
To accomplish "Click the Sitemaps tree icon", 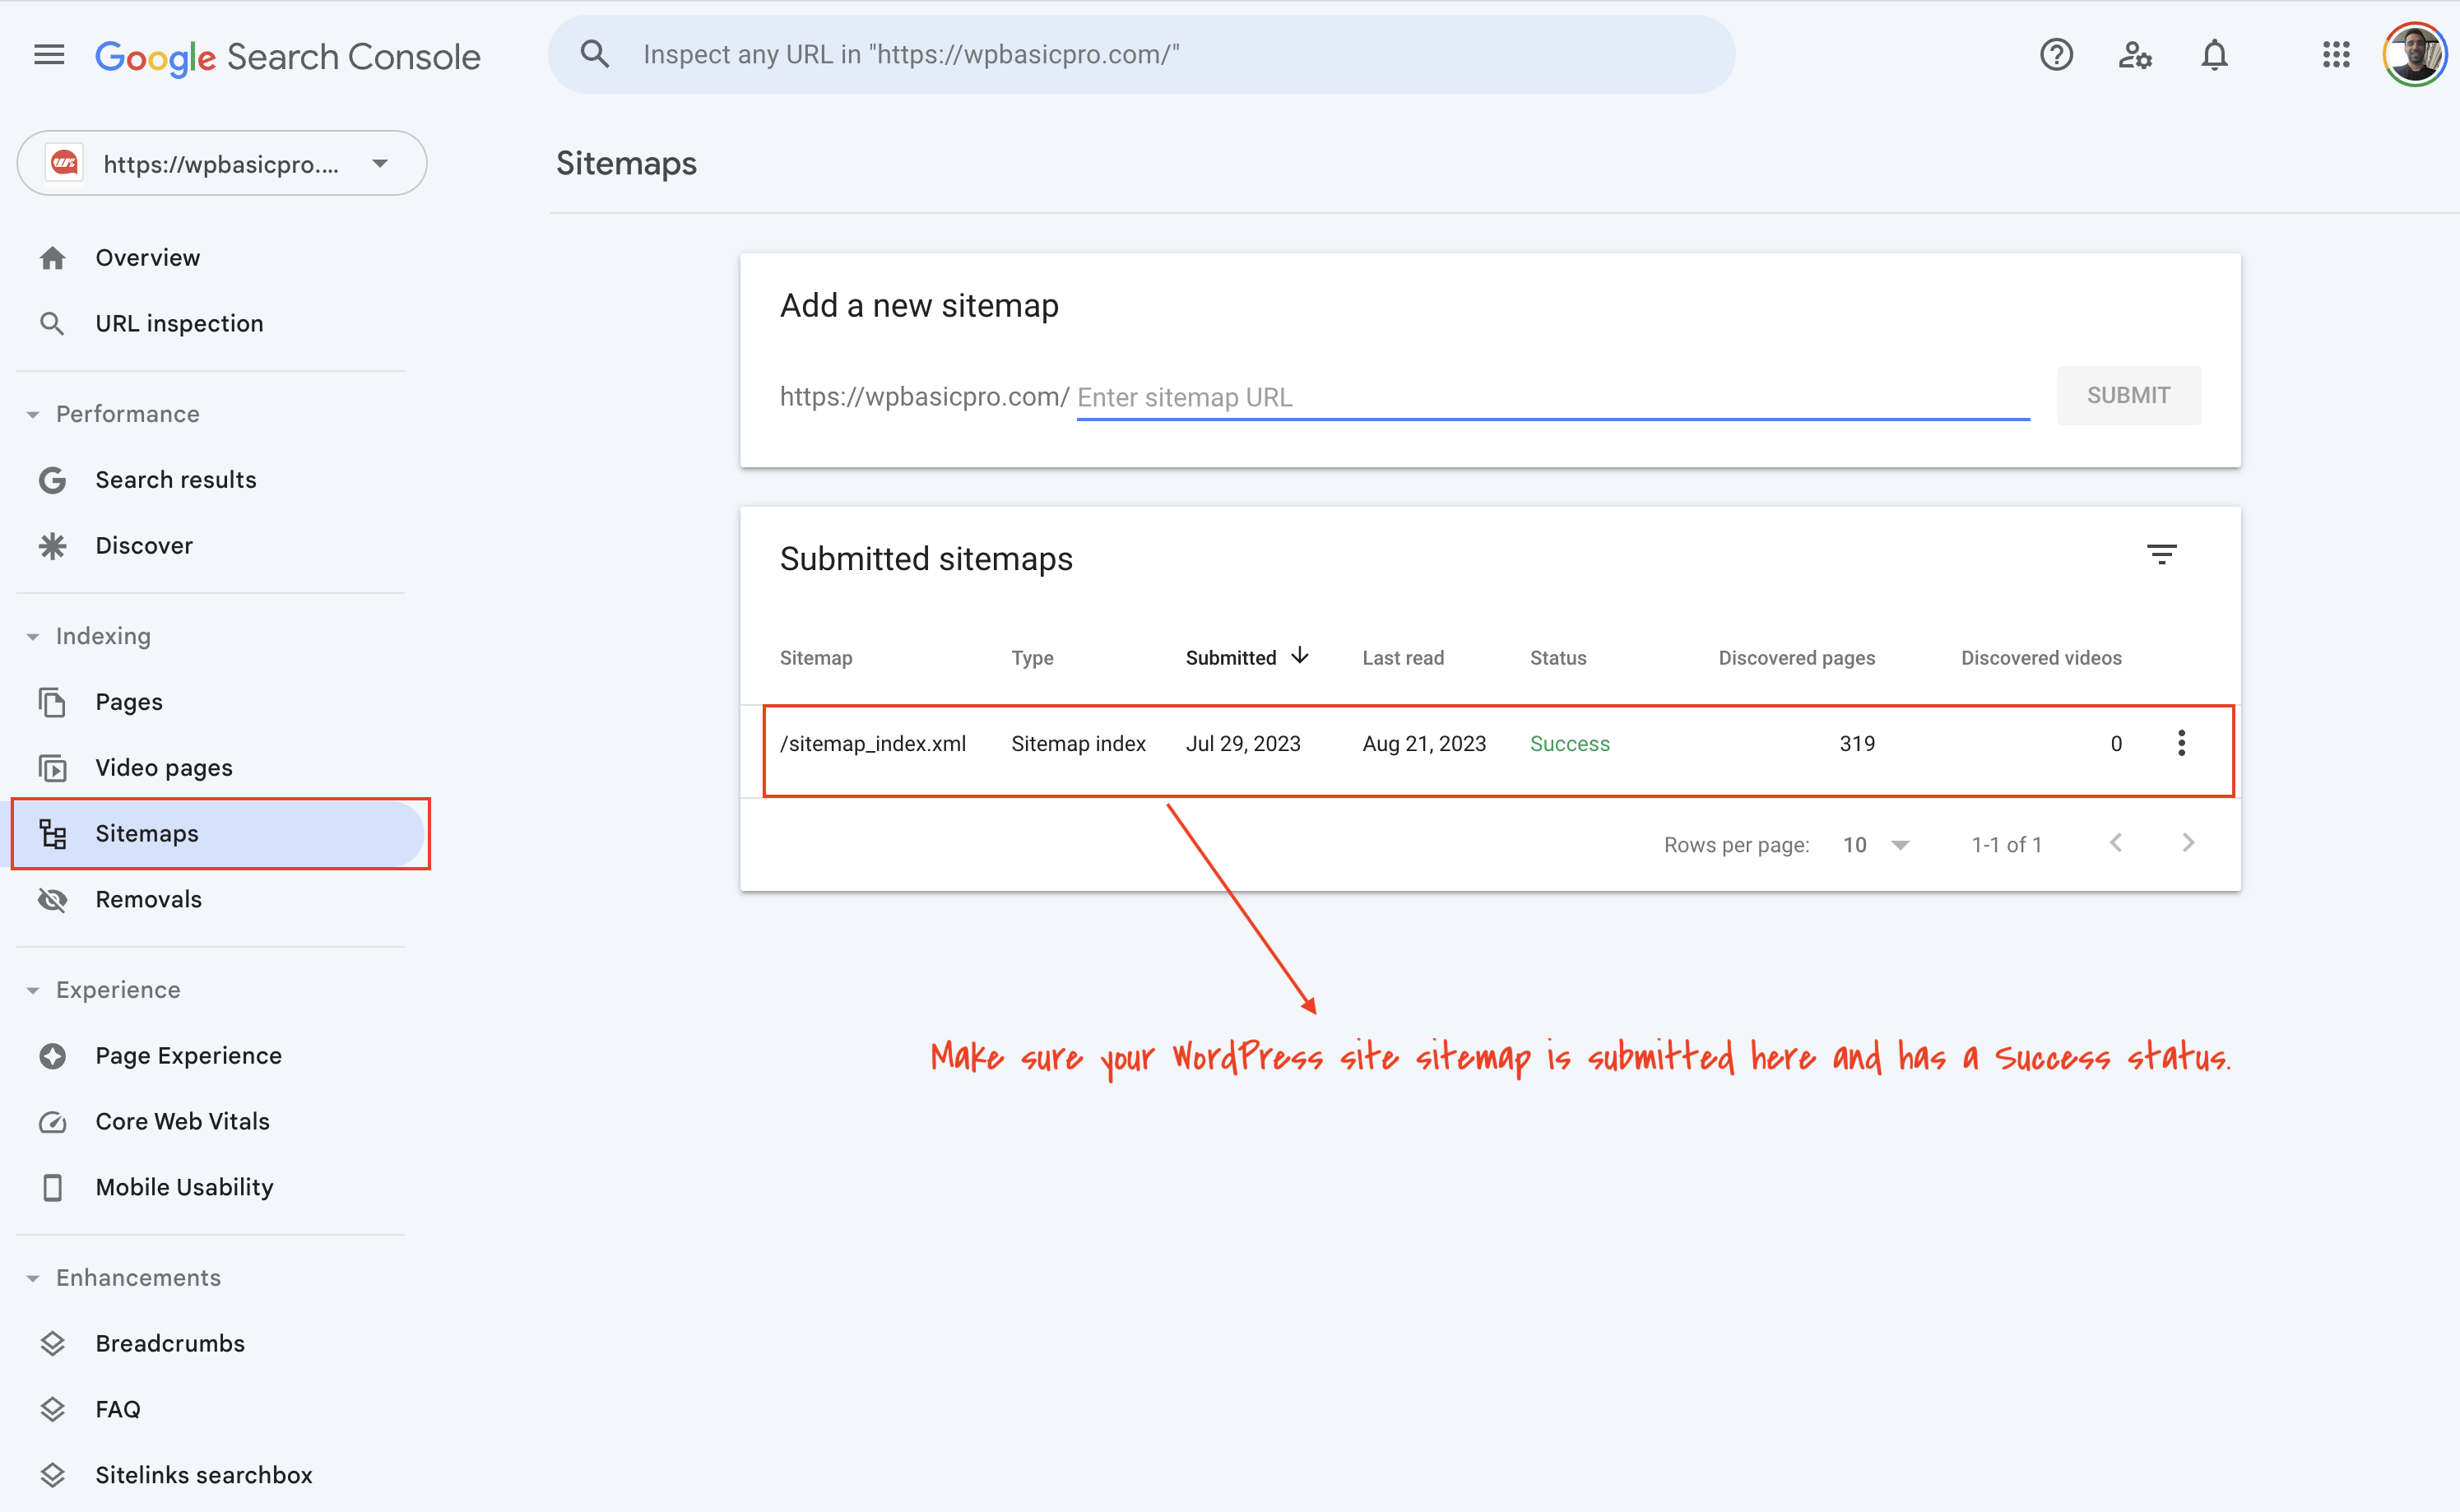I will point(53,834).
